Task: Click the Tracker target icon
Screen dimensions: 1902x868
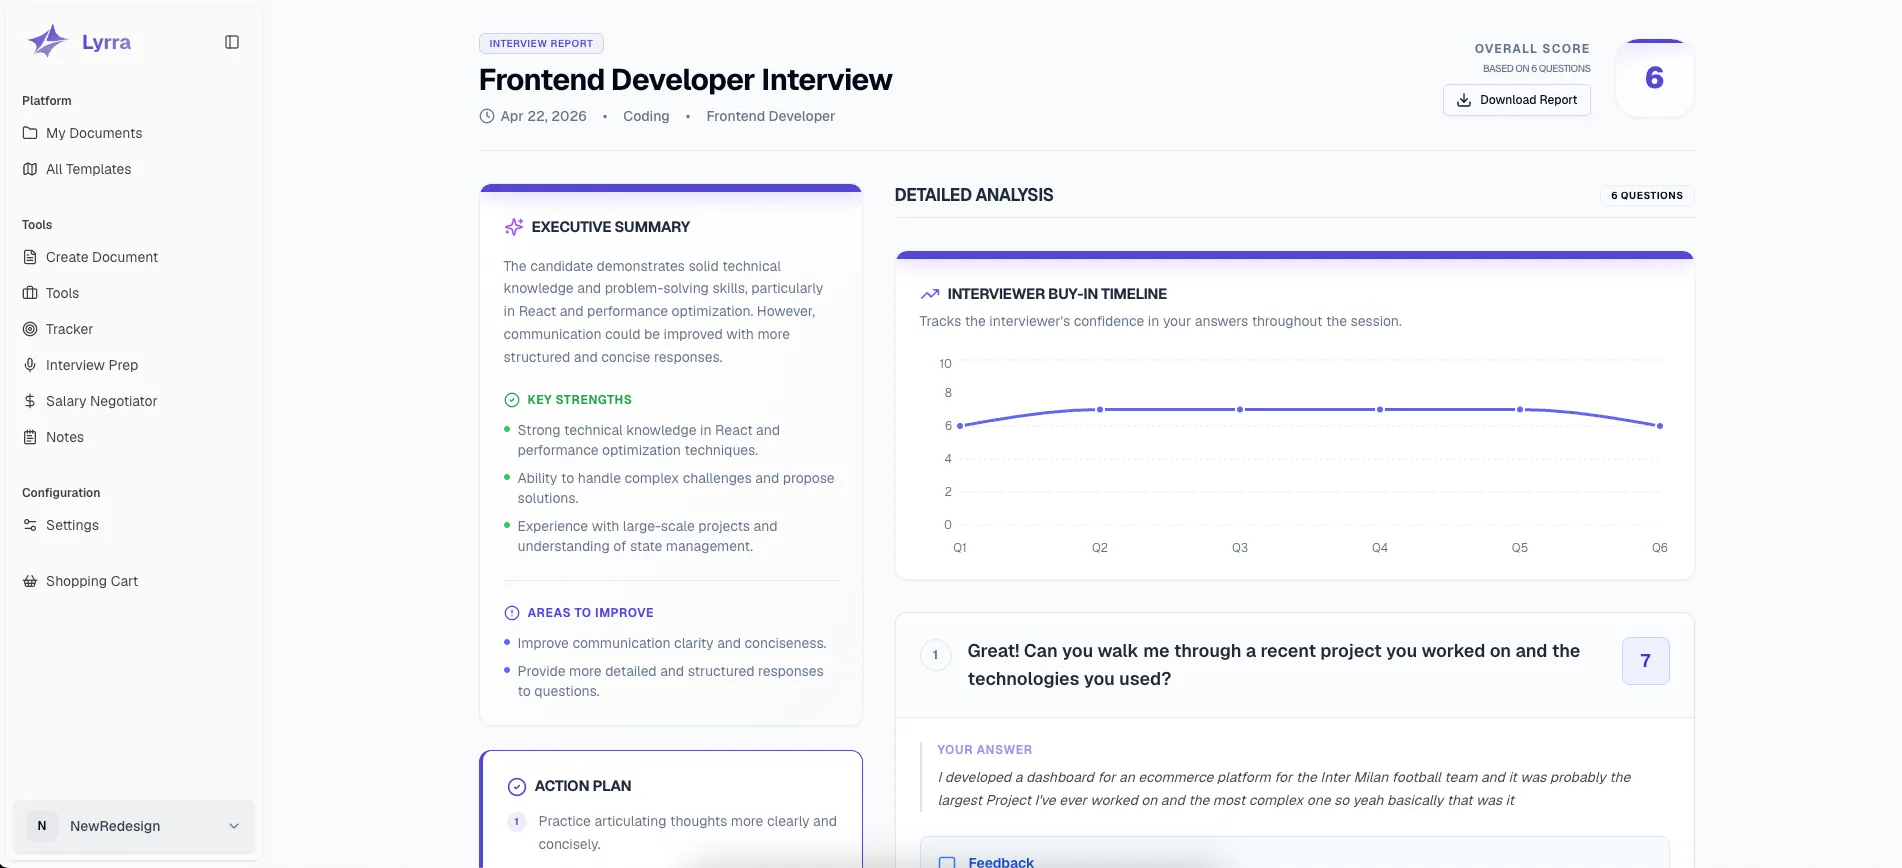Action: pyautogui.click(x=30, y=329)
